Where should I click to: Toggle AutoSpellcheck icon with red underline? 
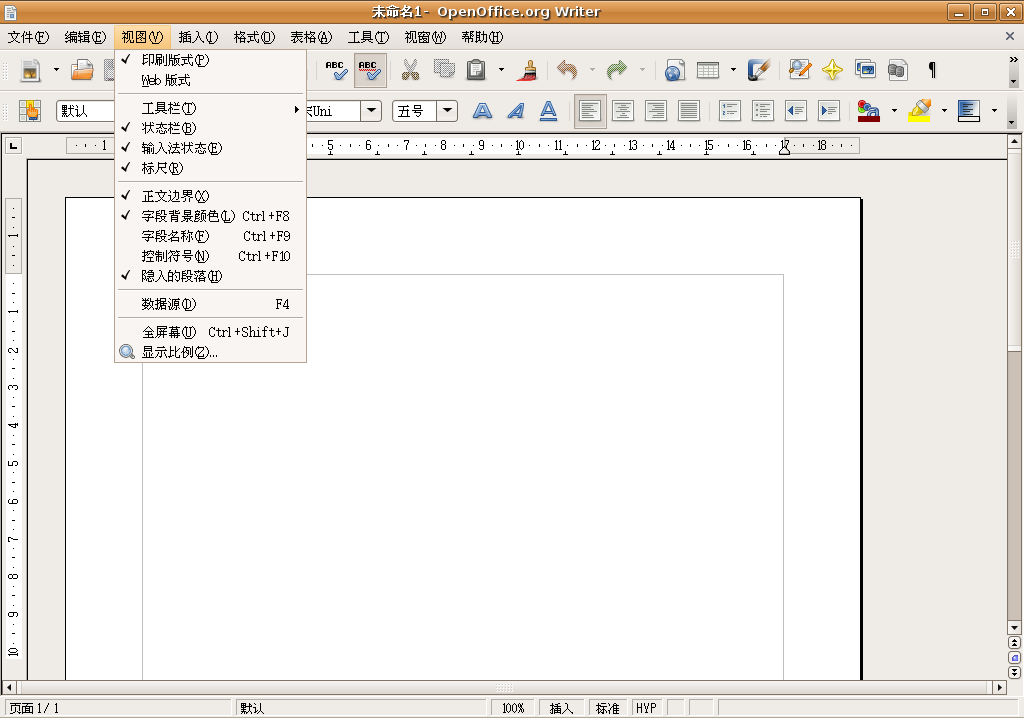click(370, 70)
